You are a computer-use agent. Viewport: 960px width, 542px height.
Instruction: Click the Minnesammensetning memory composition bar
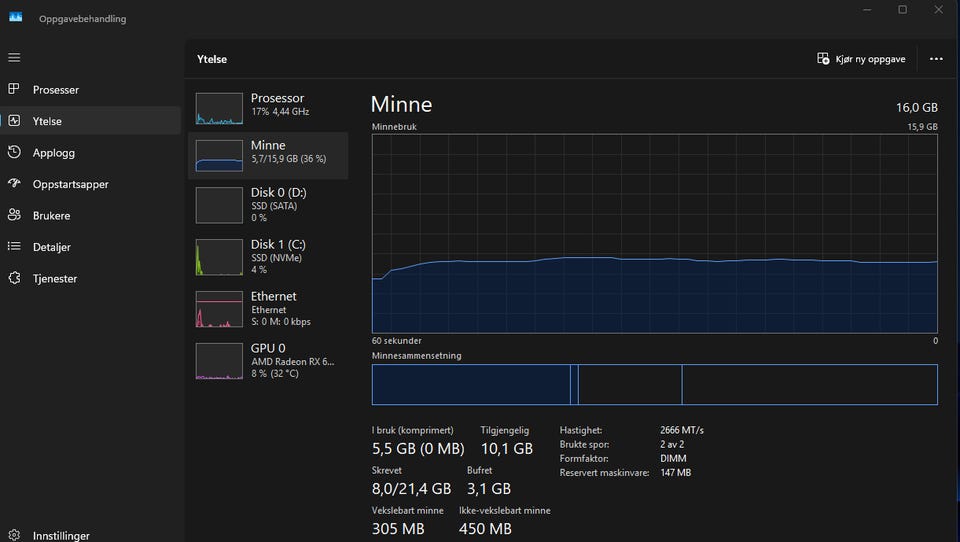654,384
